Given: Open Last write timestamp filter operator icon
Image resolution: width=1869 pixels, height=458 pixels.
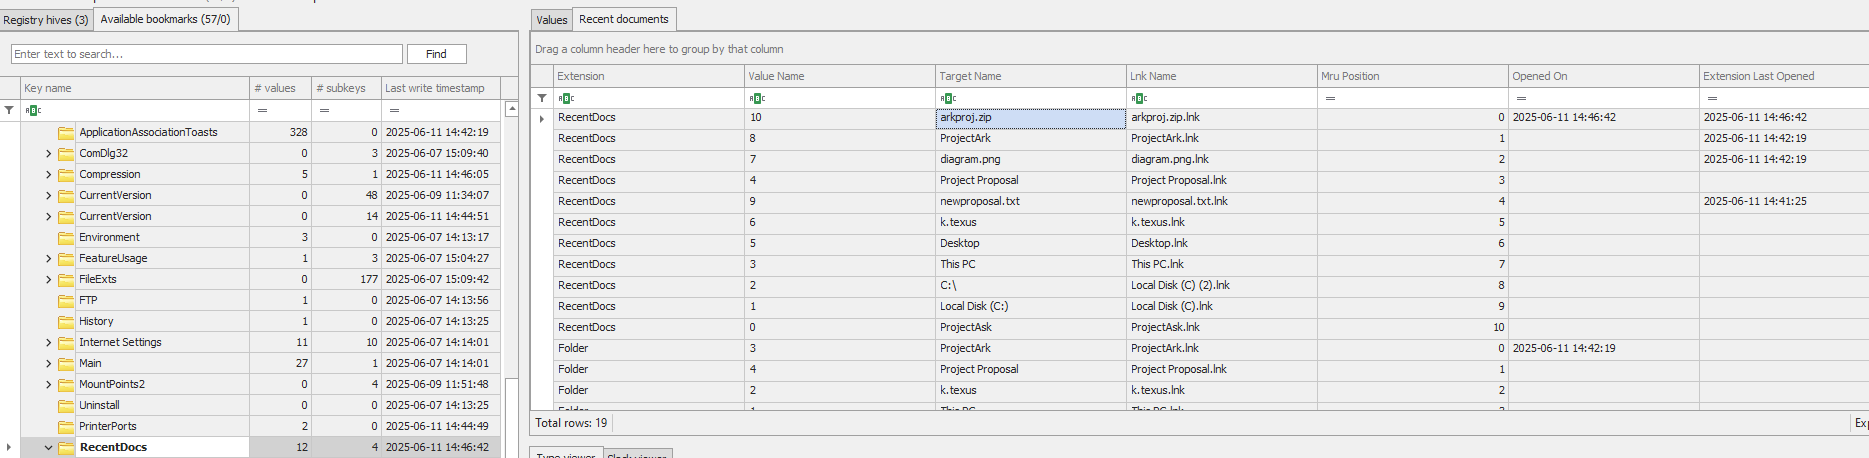Looking at the screenshot, I should [394, 110].
